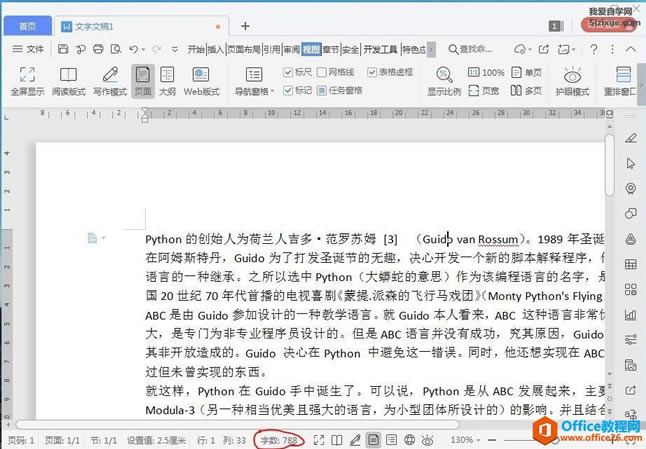Viewport: 646px width, 449px height.
Task: Click the writing mode pen icon in status bar
Action: [355, 440]
